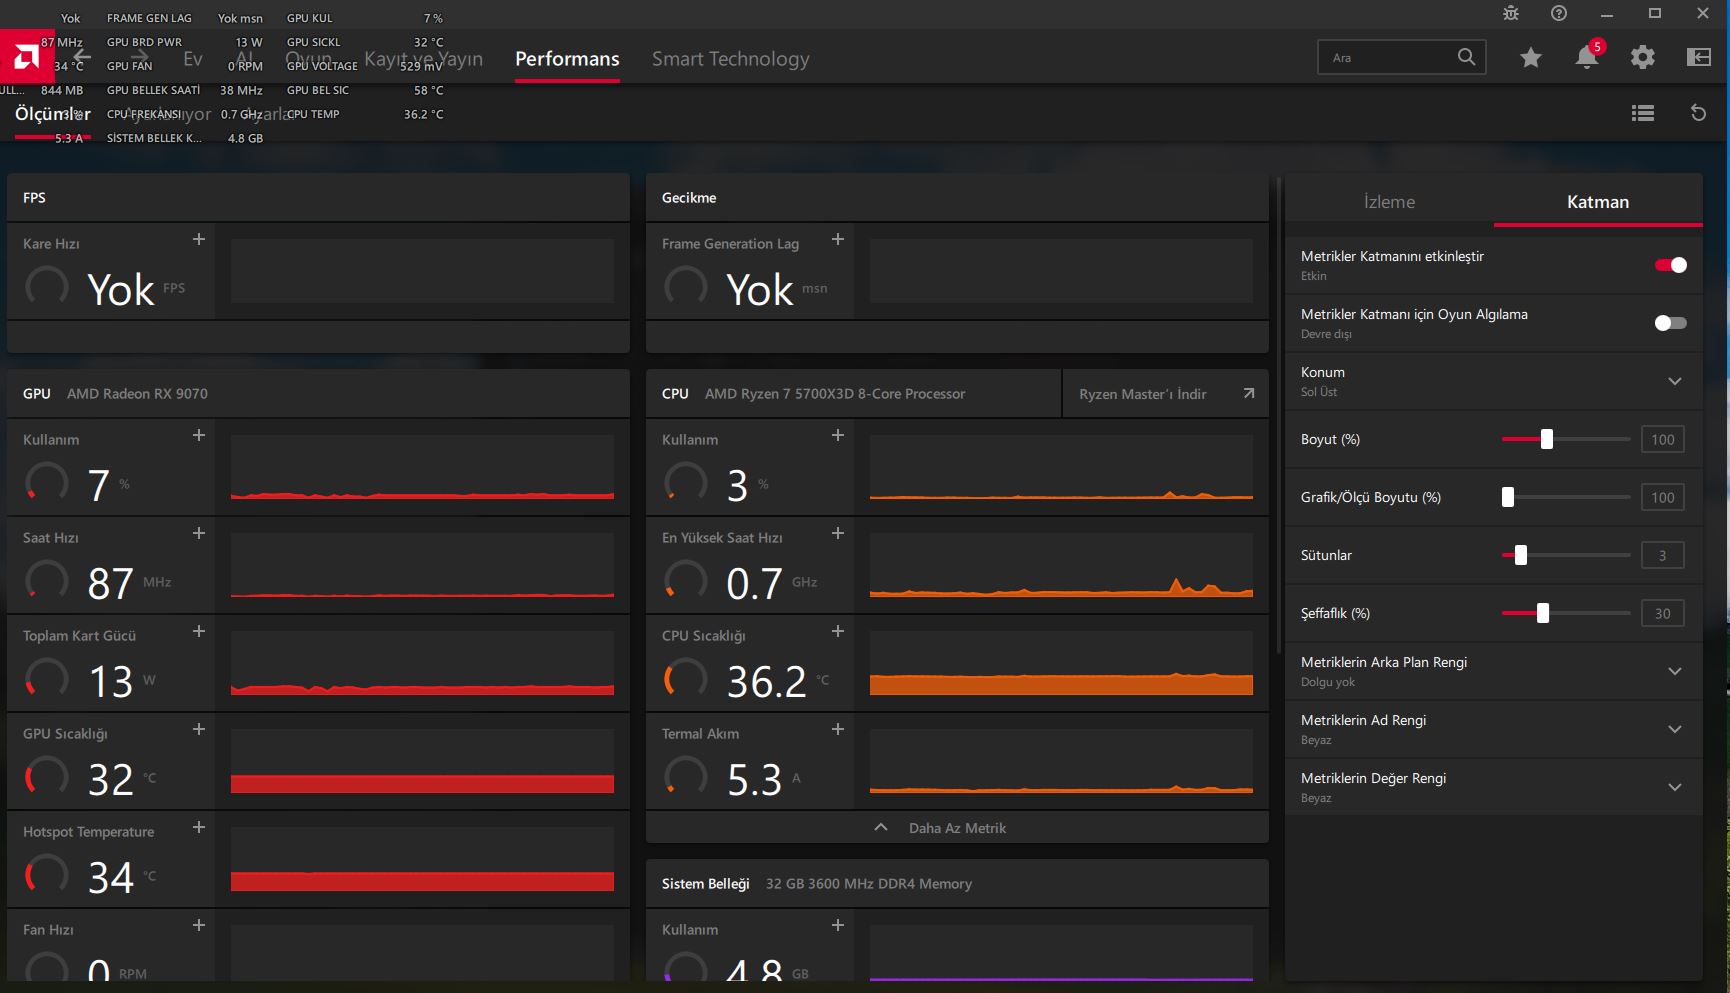This screenshot has width=1730, height=993.
Task: Add CPU Sıcaklığı with plus
Action: pyautogui.click(x=838, y=631)
